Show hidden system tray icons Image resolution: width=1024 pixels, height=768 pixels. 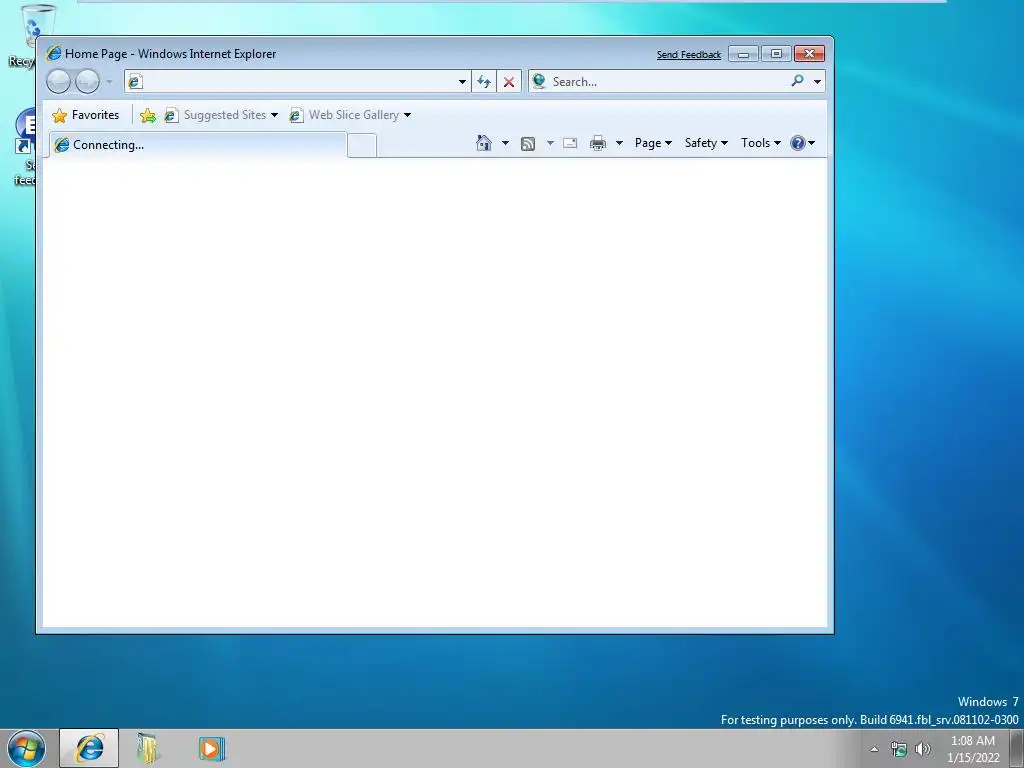coord(874,749)
